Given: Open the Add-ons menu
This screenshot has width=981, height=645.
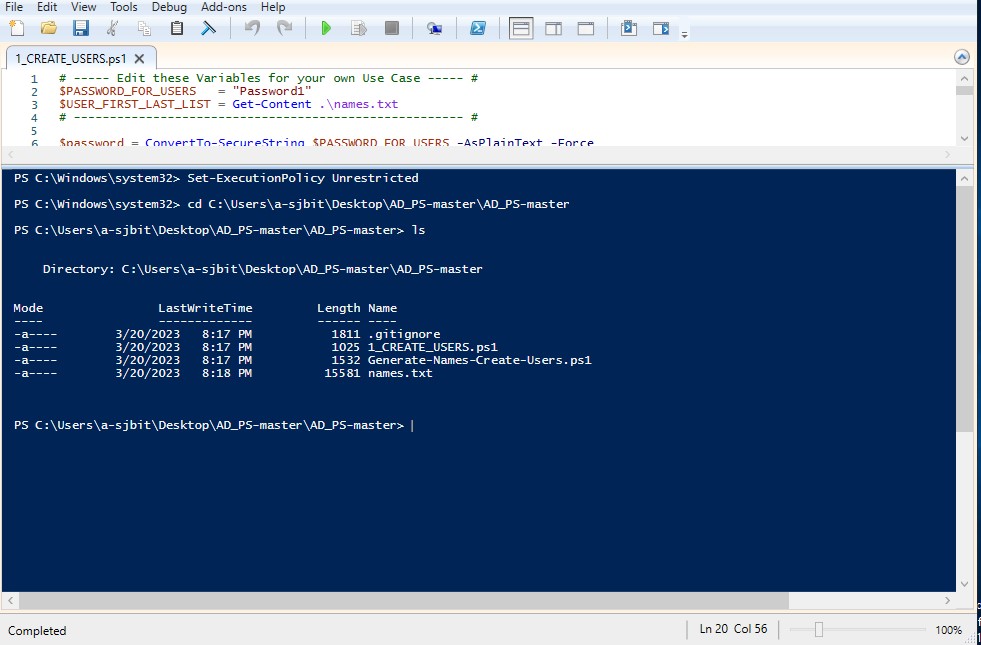Looking at the screenshot, I should point(224,7).
